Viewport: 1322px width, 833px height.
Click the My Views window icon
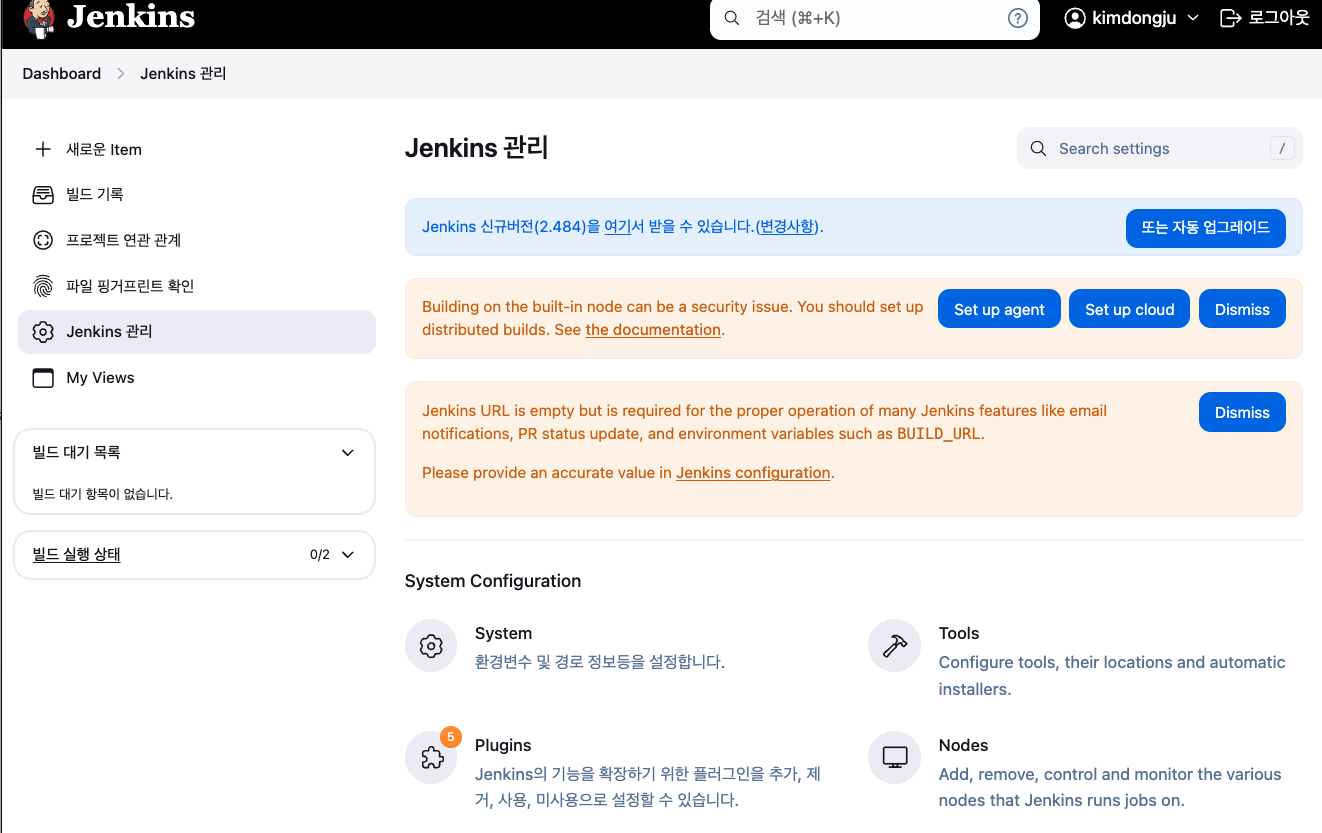pos(43,378)
